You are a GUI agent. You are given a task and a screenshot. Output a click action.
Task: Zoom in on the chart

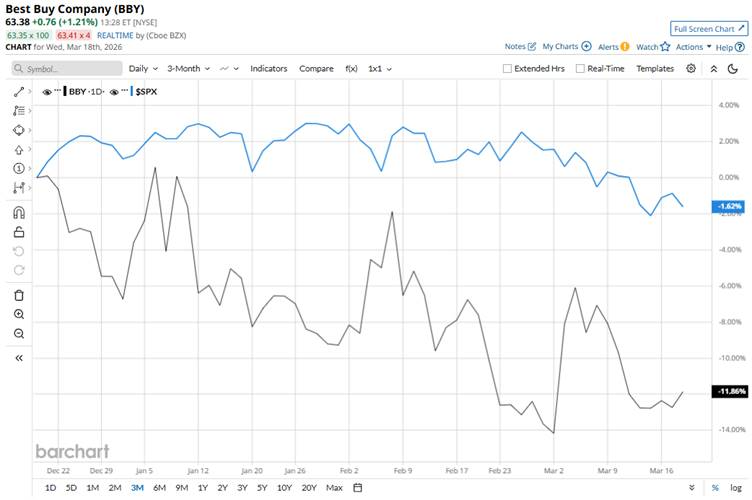click(x=19, y=314)
